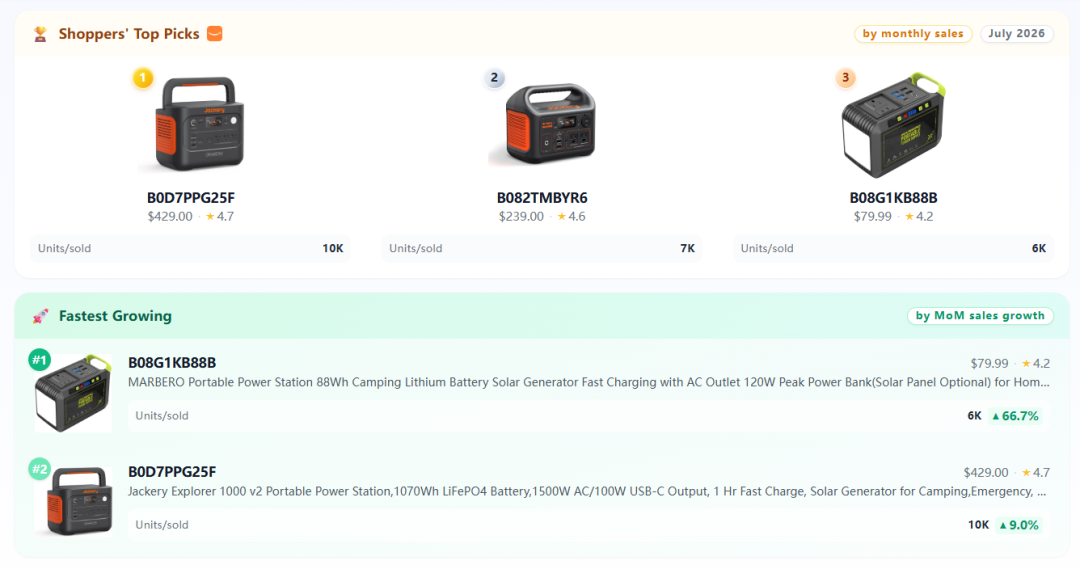
Task: Click the #2 badge on Jackery row
Action: pyautogui.click(x=39, y=469)
